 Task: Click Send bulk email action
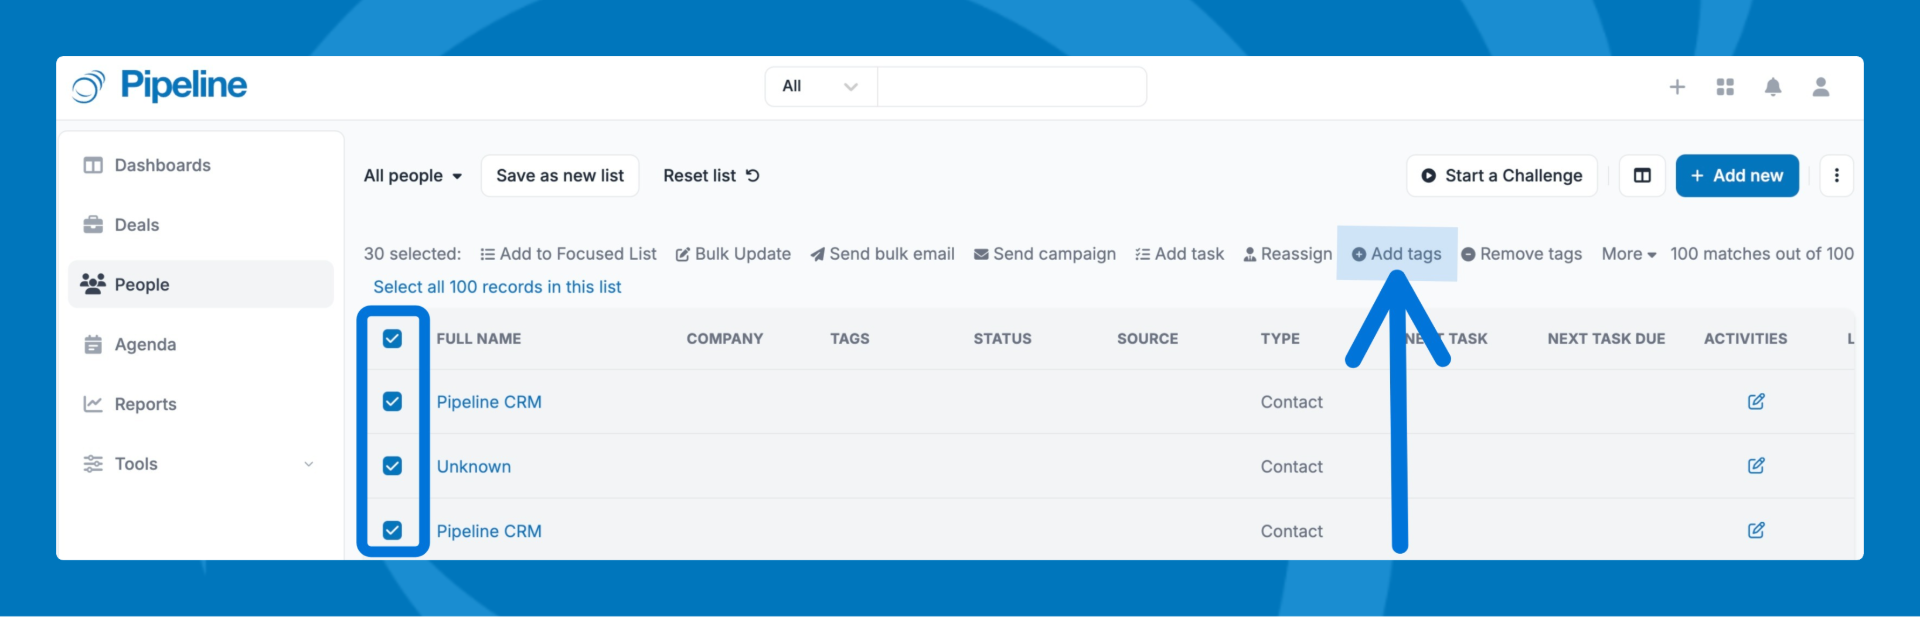tap(882, 254)
